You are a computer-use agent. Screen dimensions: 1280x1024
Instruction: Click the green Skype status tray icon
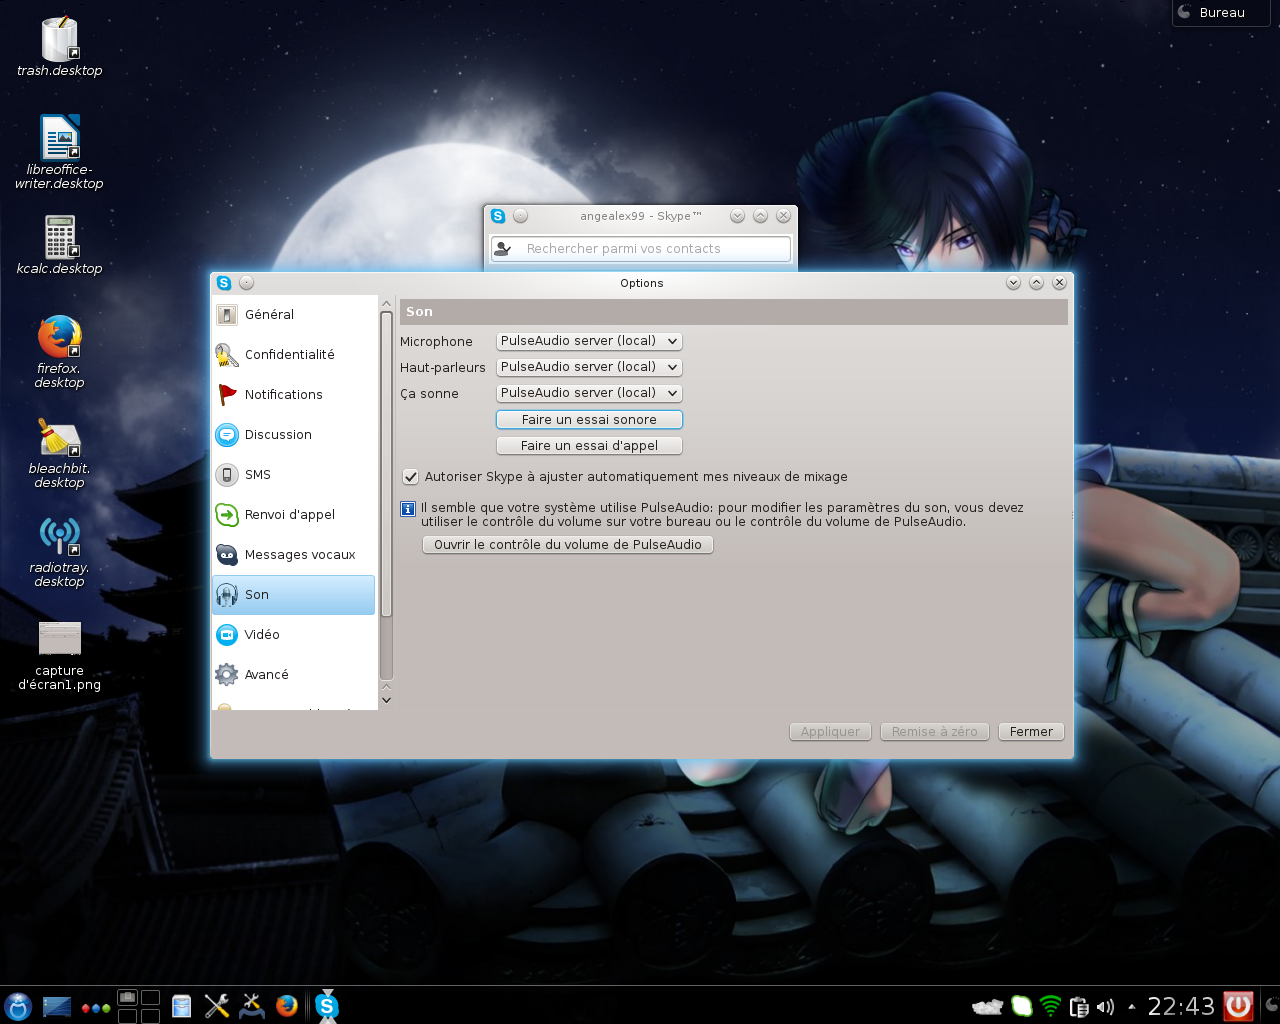point(1021,1006)
